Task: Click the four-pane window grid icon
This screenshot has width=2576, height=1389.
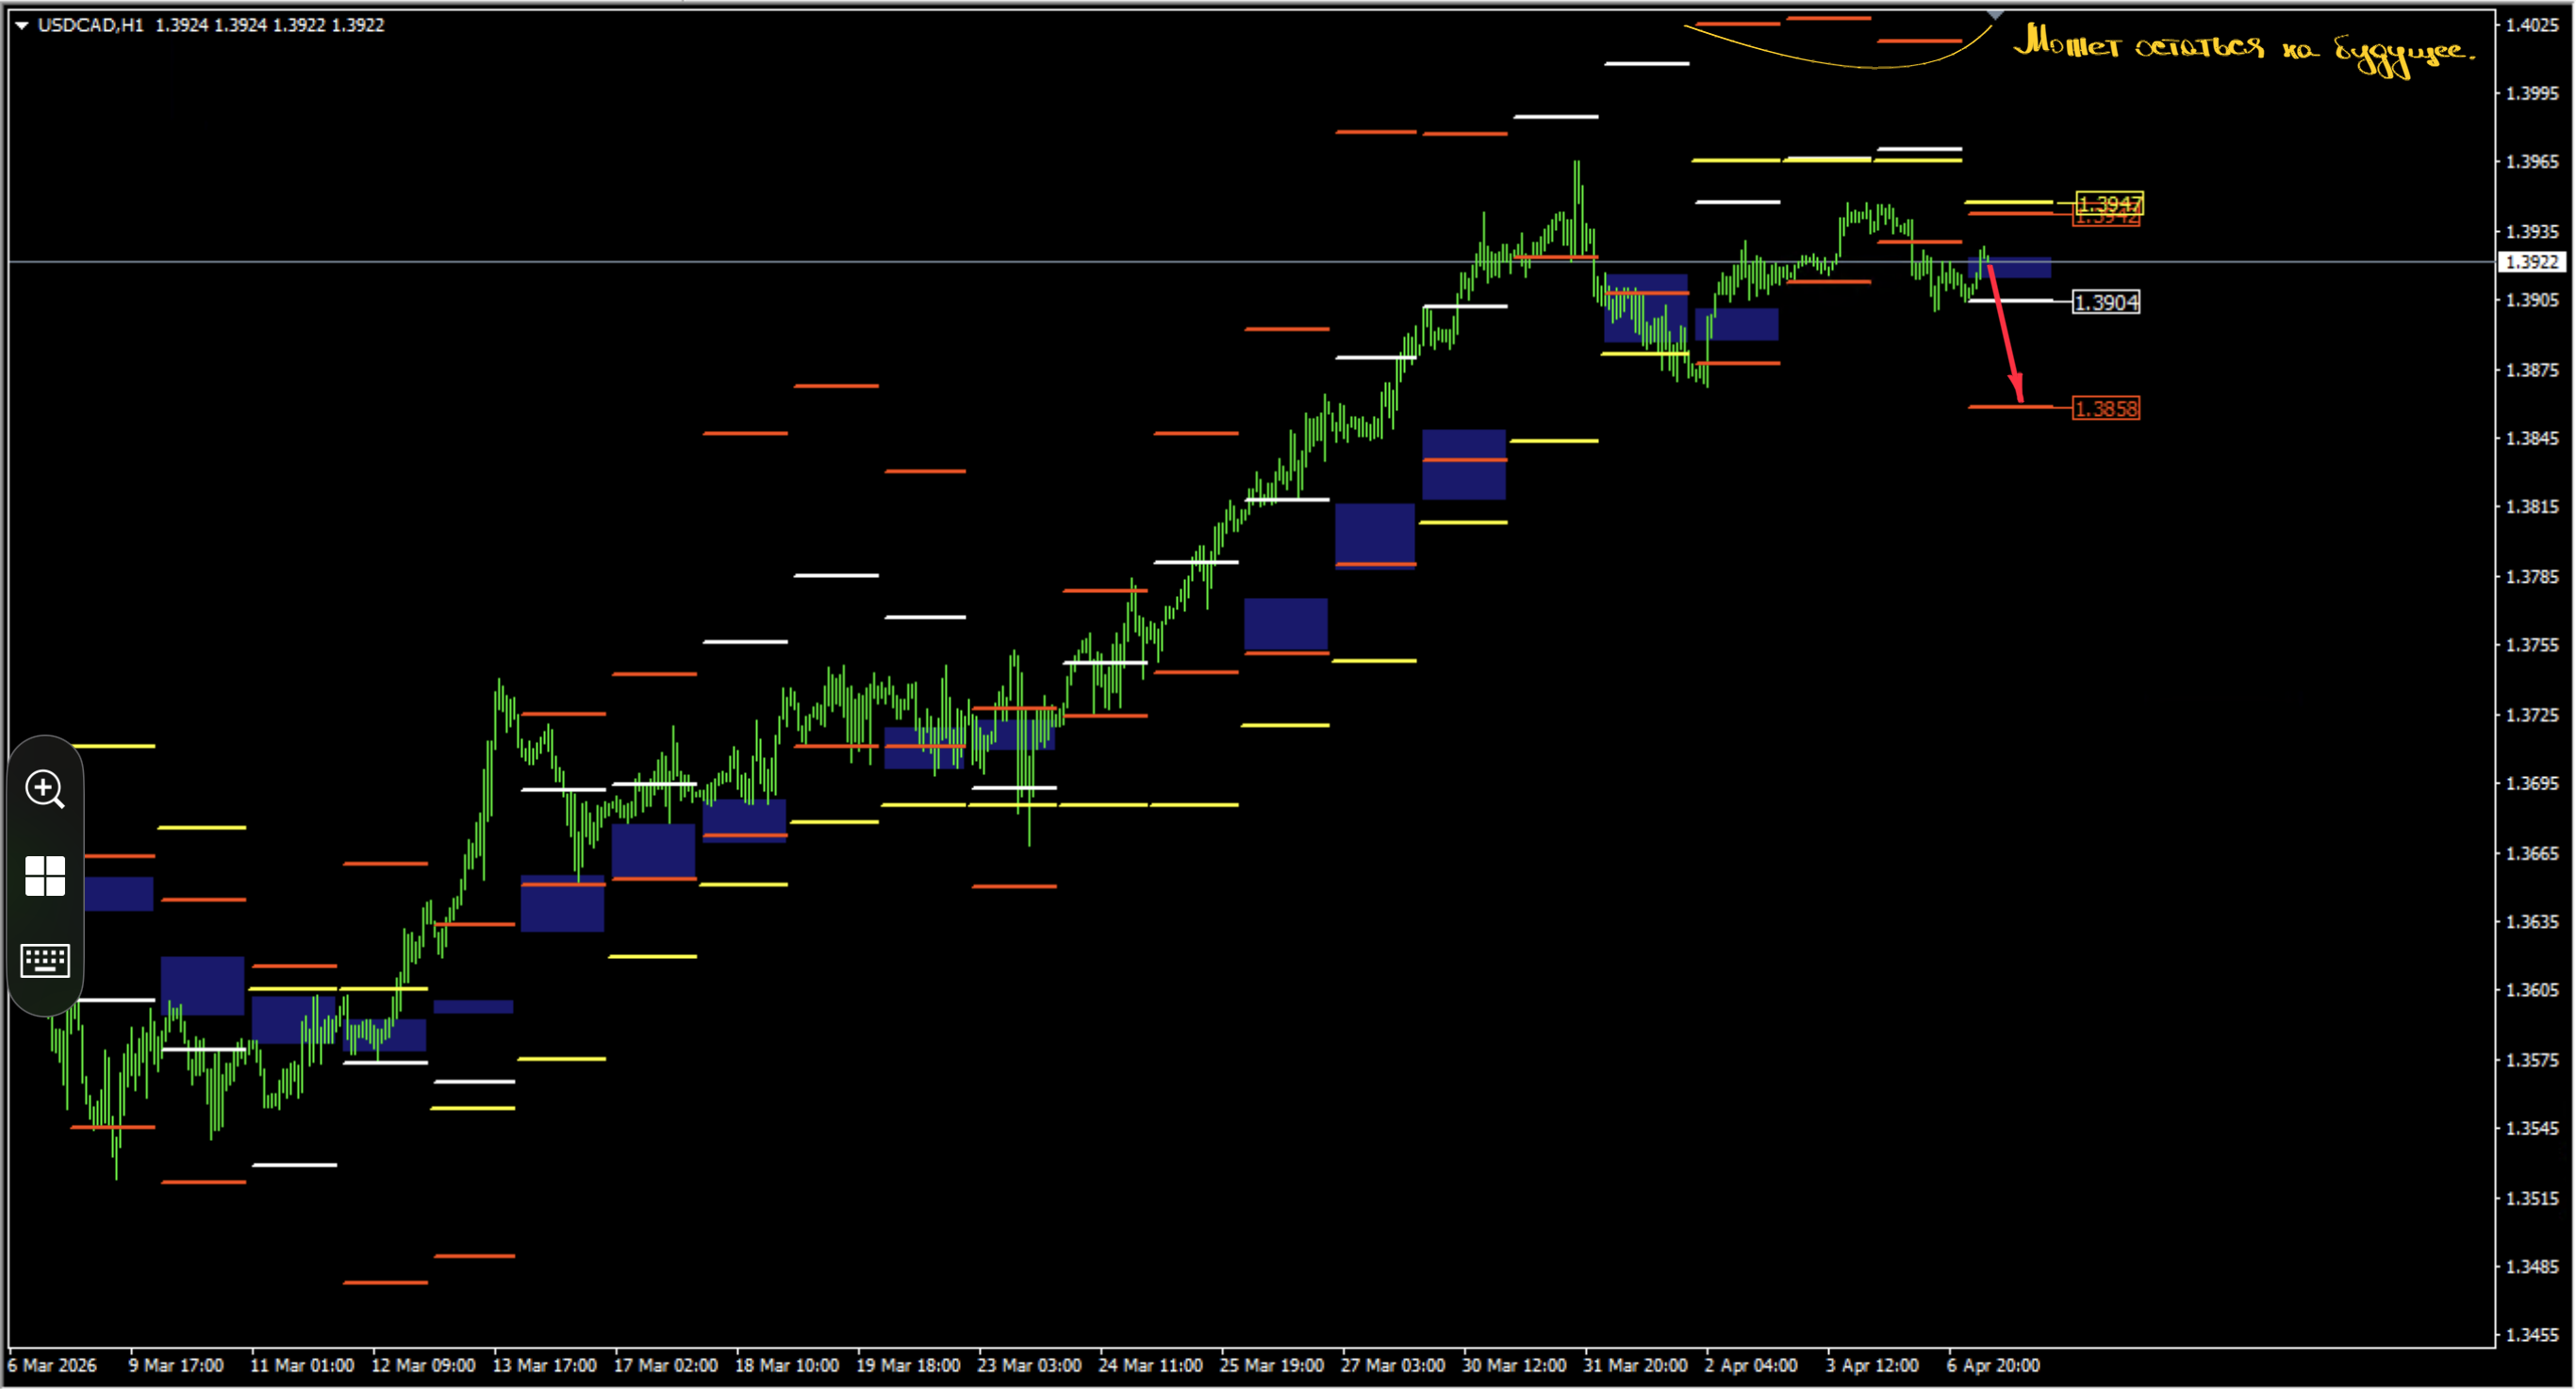Action: [44, 876]
